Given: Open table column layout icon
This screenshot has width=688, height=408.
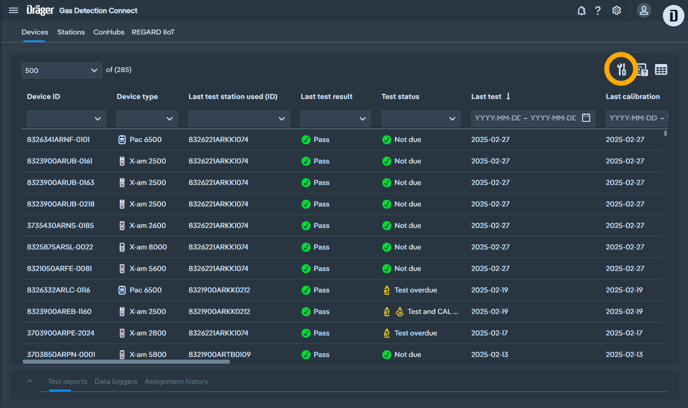Looking at the screenshot, I should 661,70.
